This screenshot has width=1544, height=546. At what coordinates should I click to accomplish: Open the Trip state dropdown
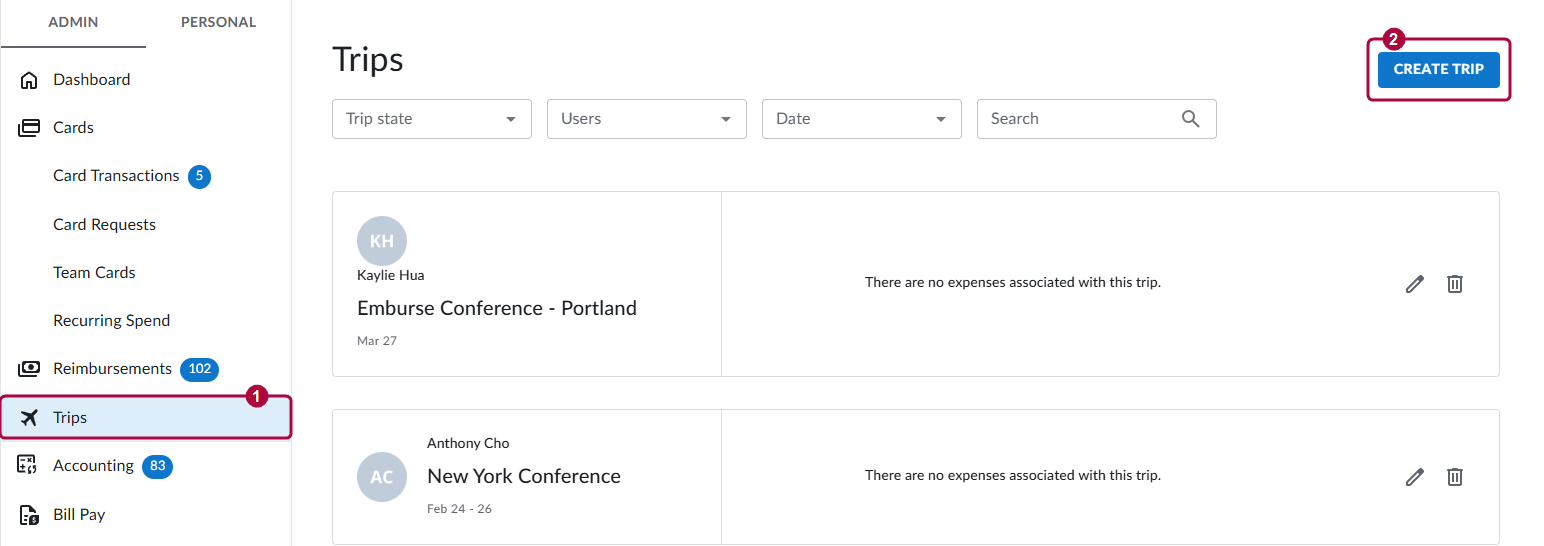pyautogui.click(x=431, y=119)
